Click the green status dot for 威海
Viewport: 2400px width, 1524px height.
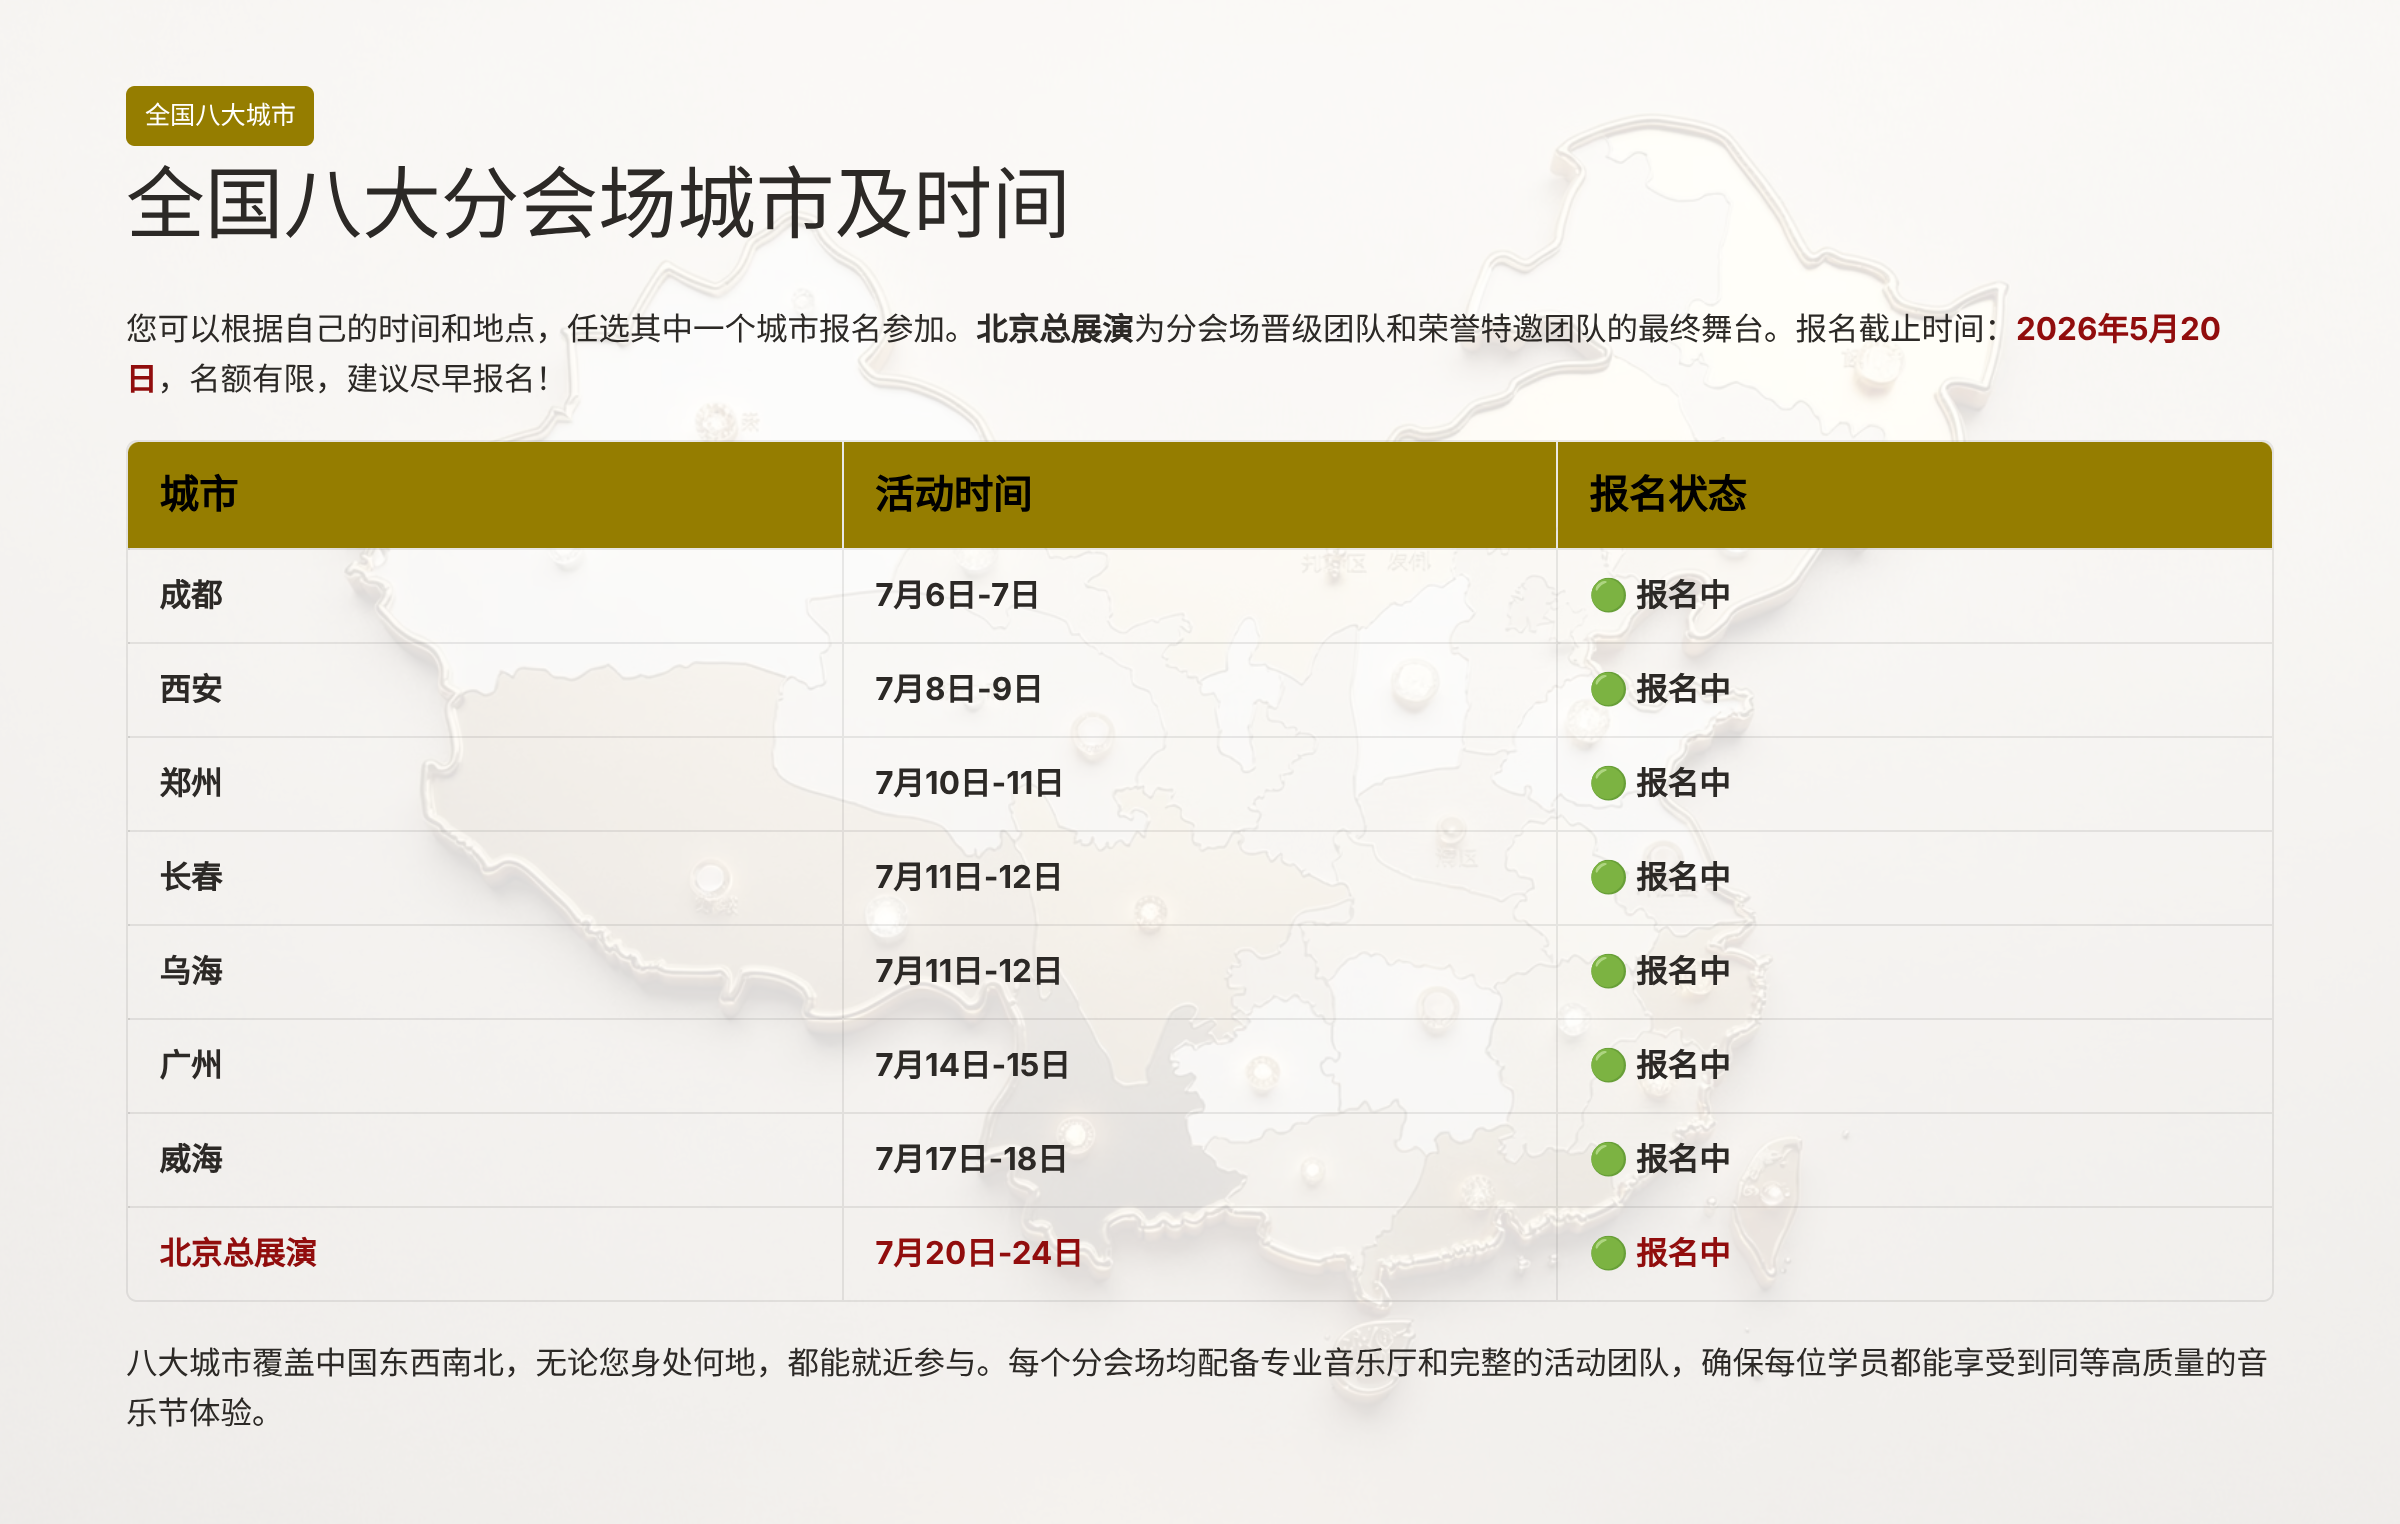pos(1607,1159)
